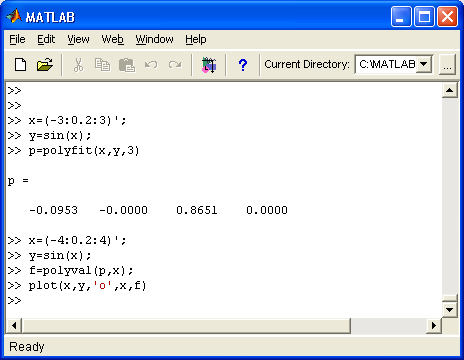Screen dimensions: 464x360
Task: Close the MATLAB window
Action: pos(447,17)
